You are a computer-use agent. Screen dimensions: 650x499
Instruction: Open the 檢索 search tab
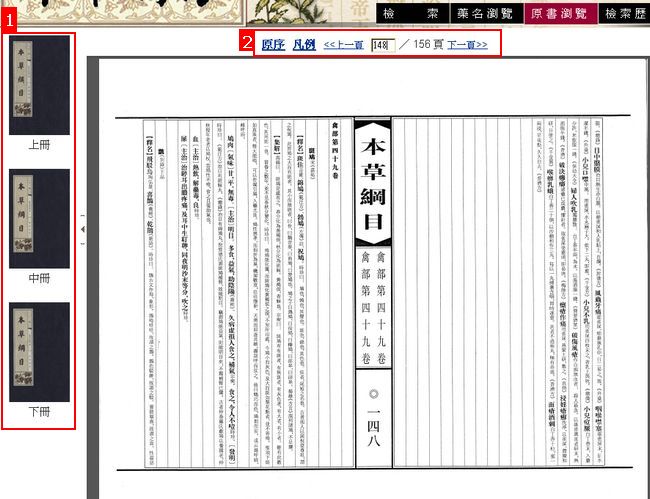412,14
